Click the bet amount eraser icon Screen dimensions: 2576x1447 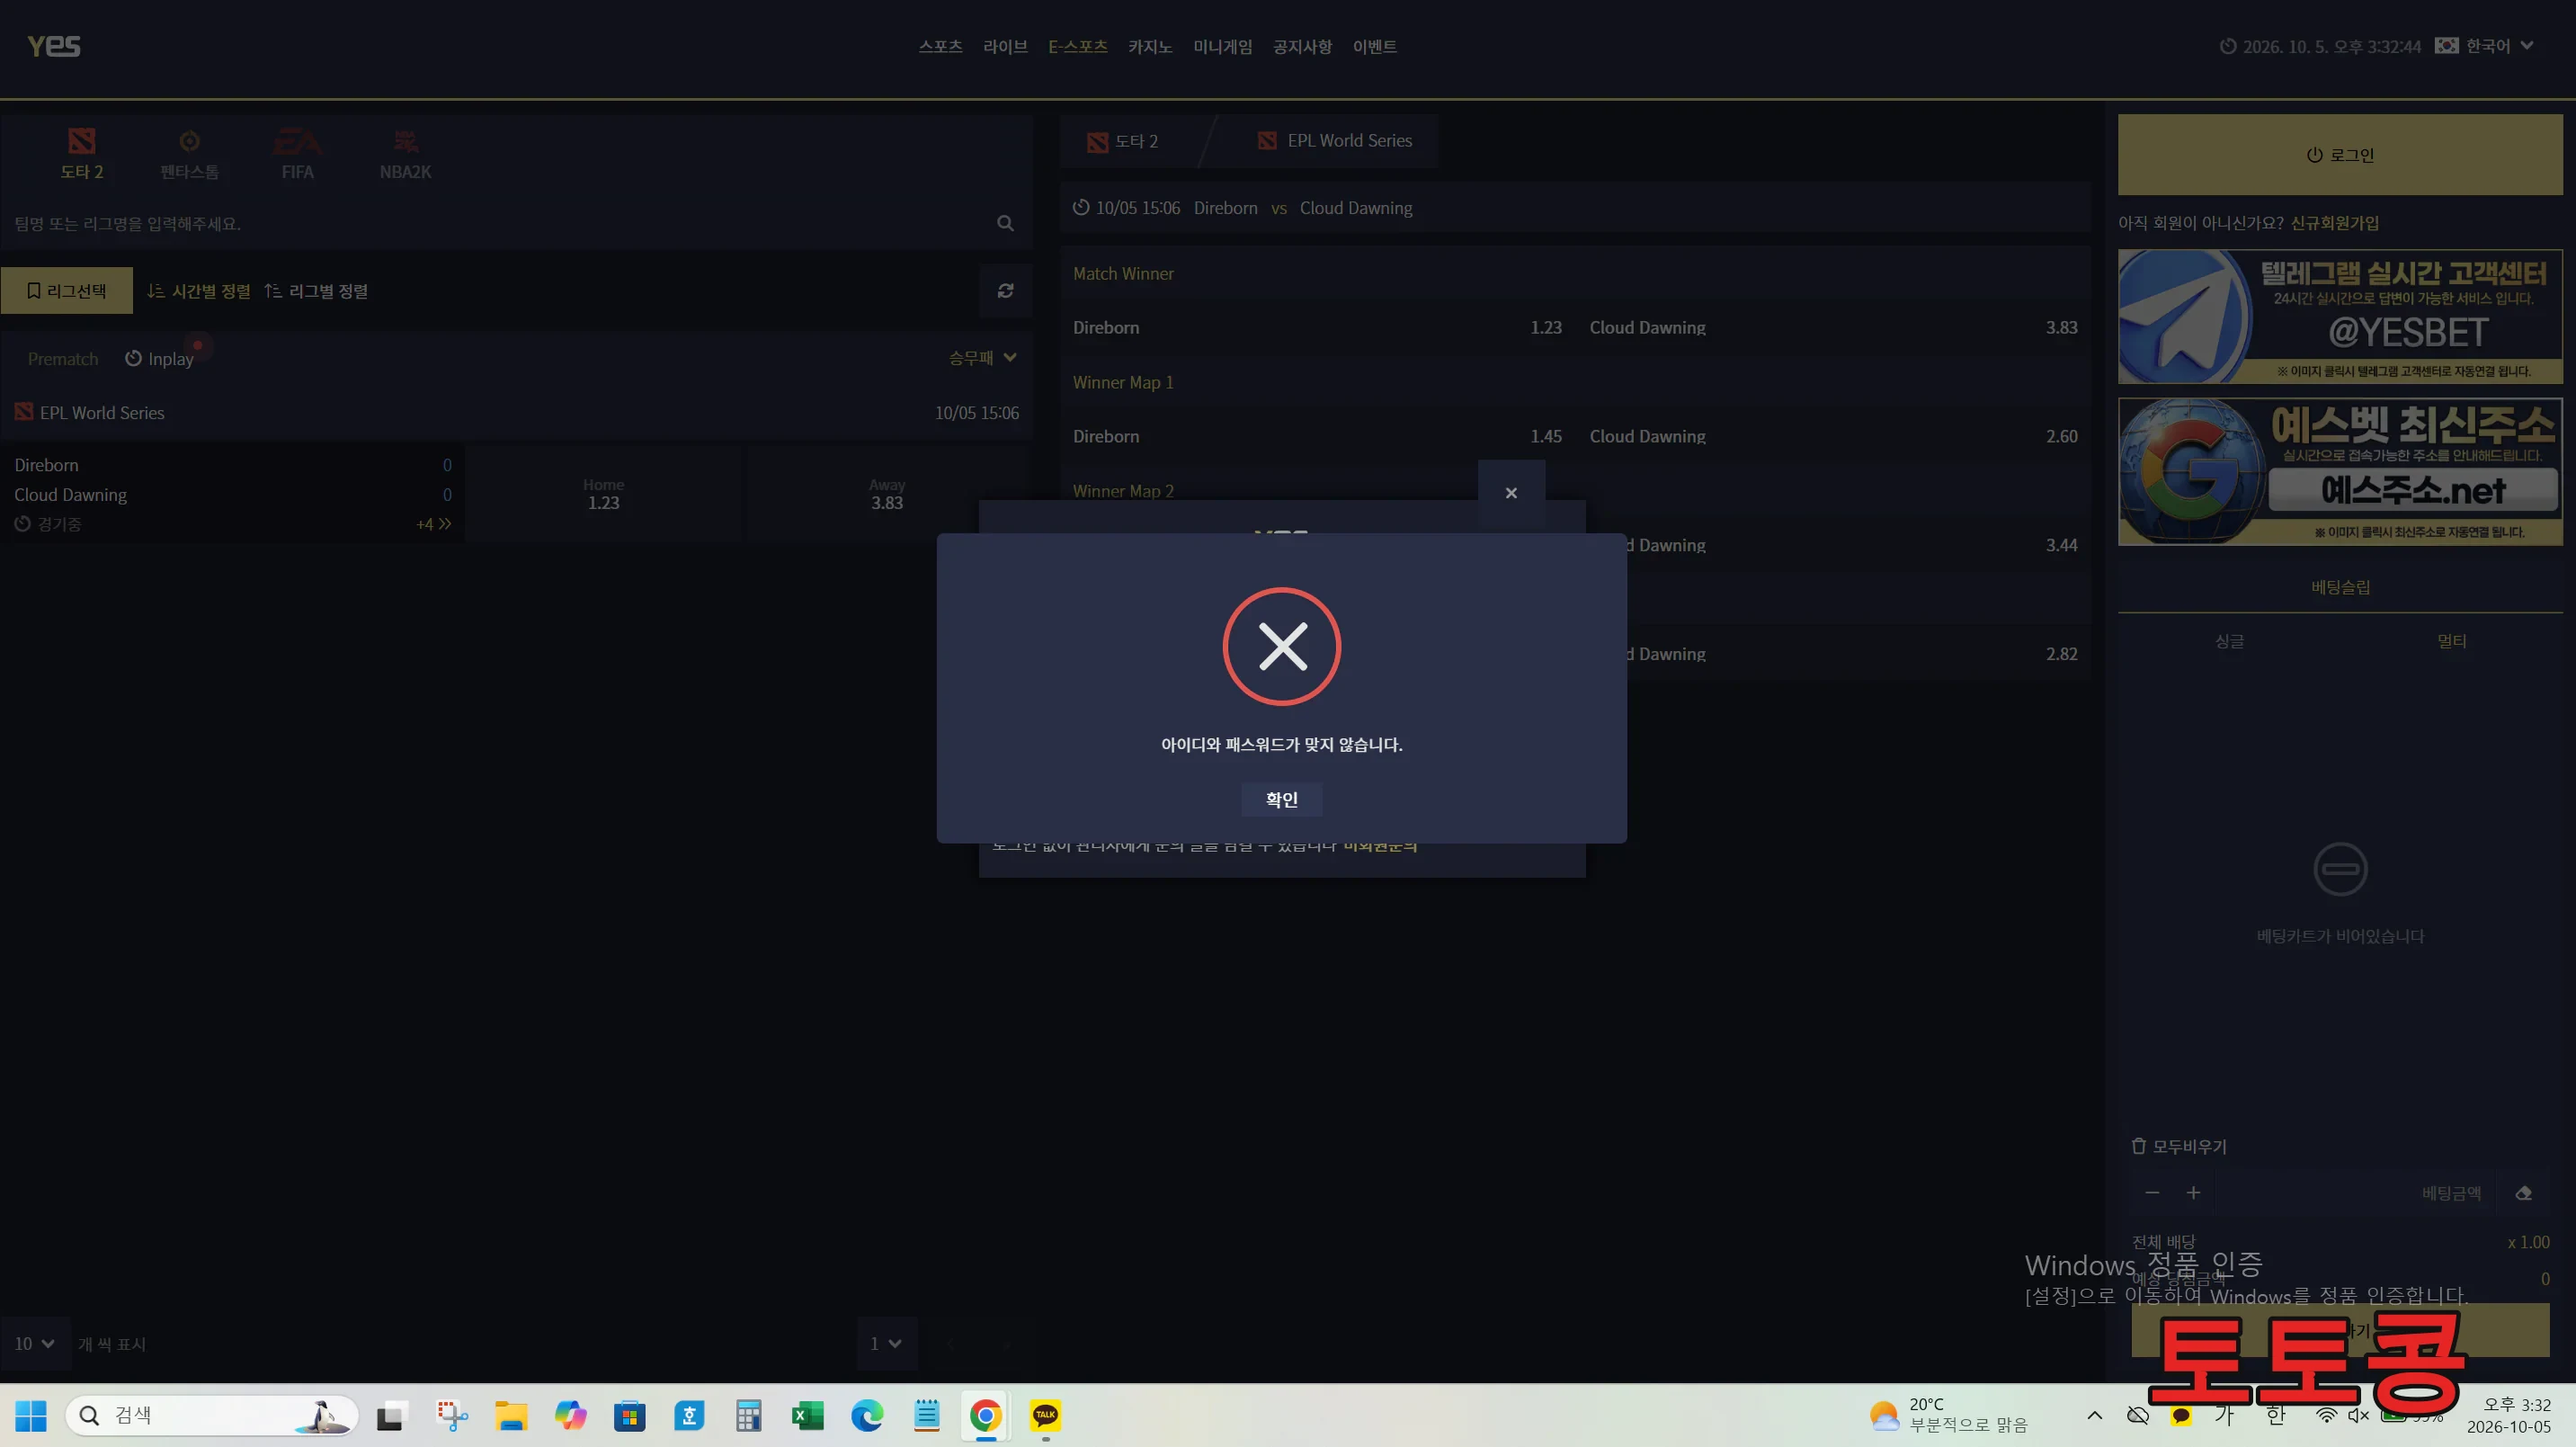tap(2523, 1193)
